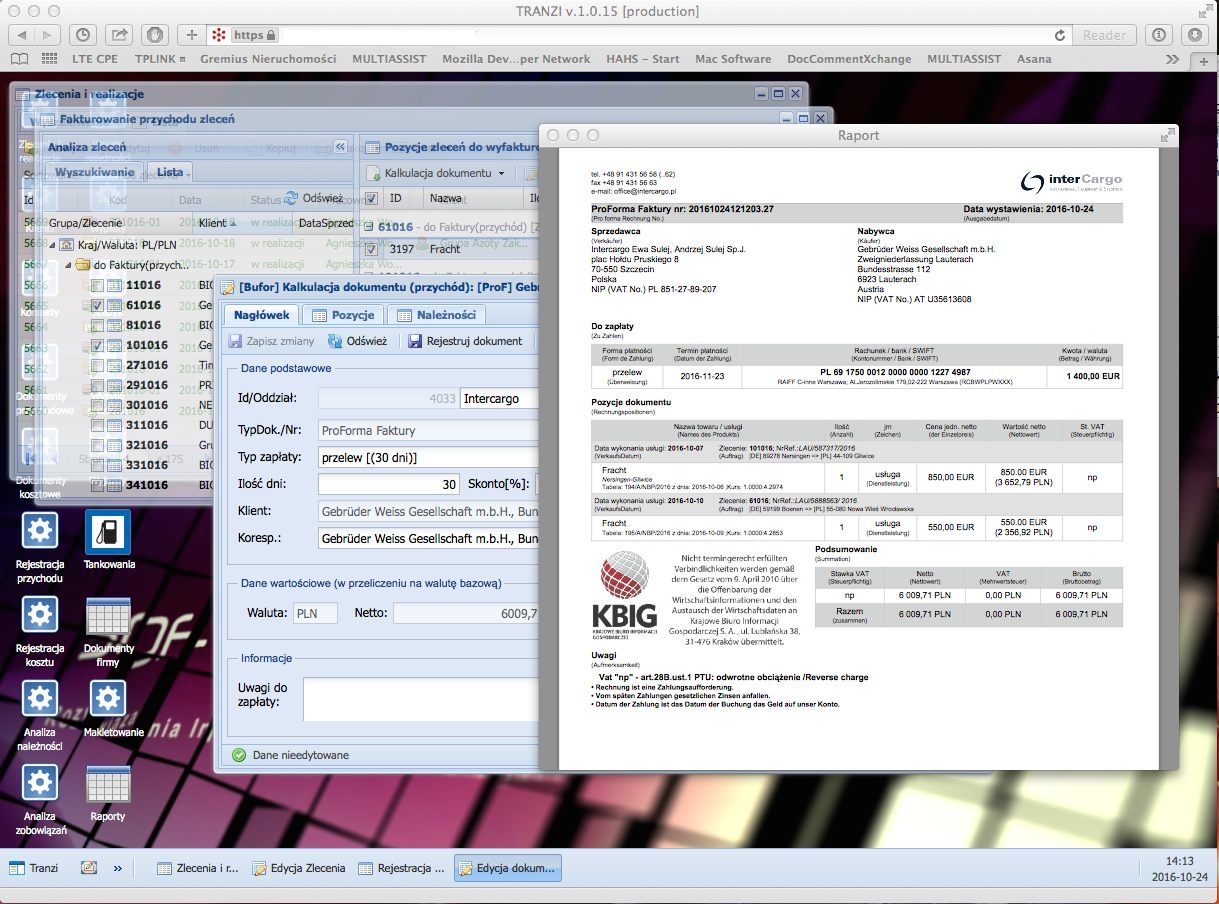Click the Typ zapłaty combo box
The image size is (1219, 904).
(428, 457)
